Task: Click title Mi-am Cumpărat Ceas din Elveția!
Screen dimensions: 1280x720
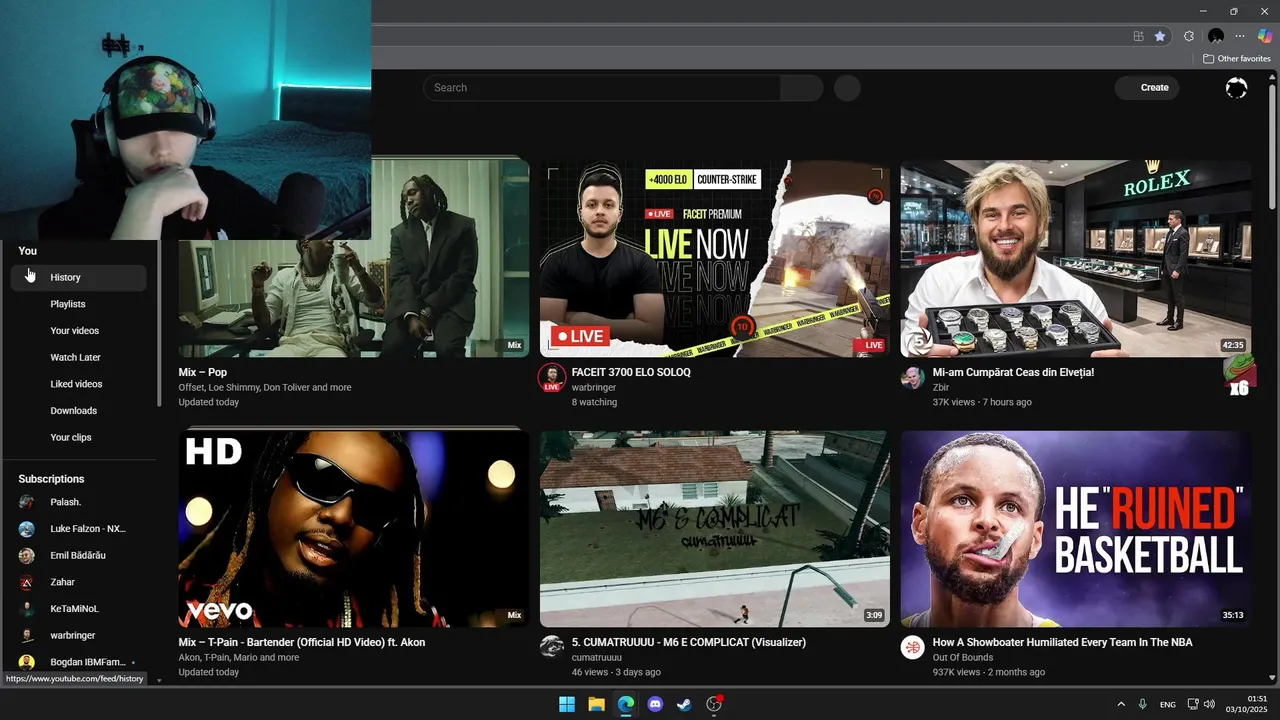Action: click(1013, 372)
